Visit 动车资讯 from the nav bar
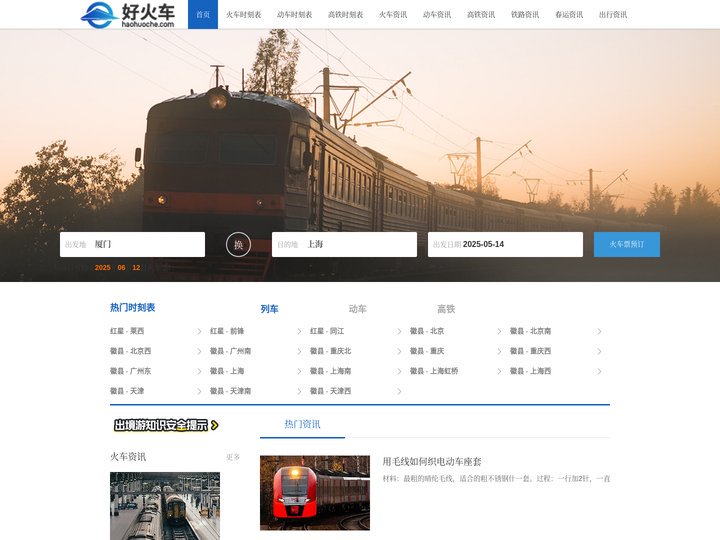 [437, 15]
